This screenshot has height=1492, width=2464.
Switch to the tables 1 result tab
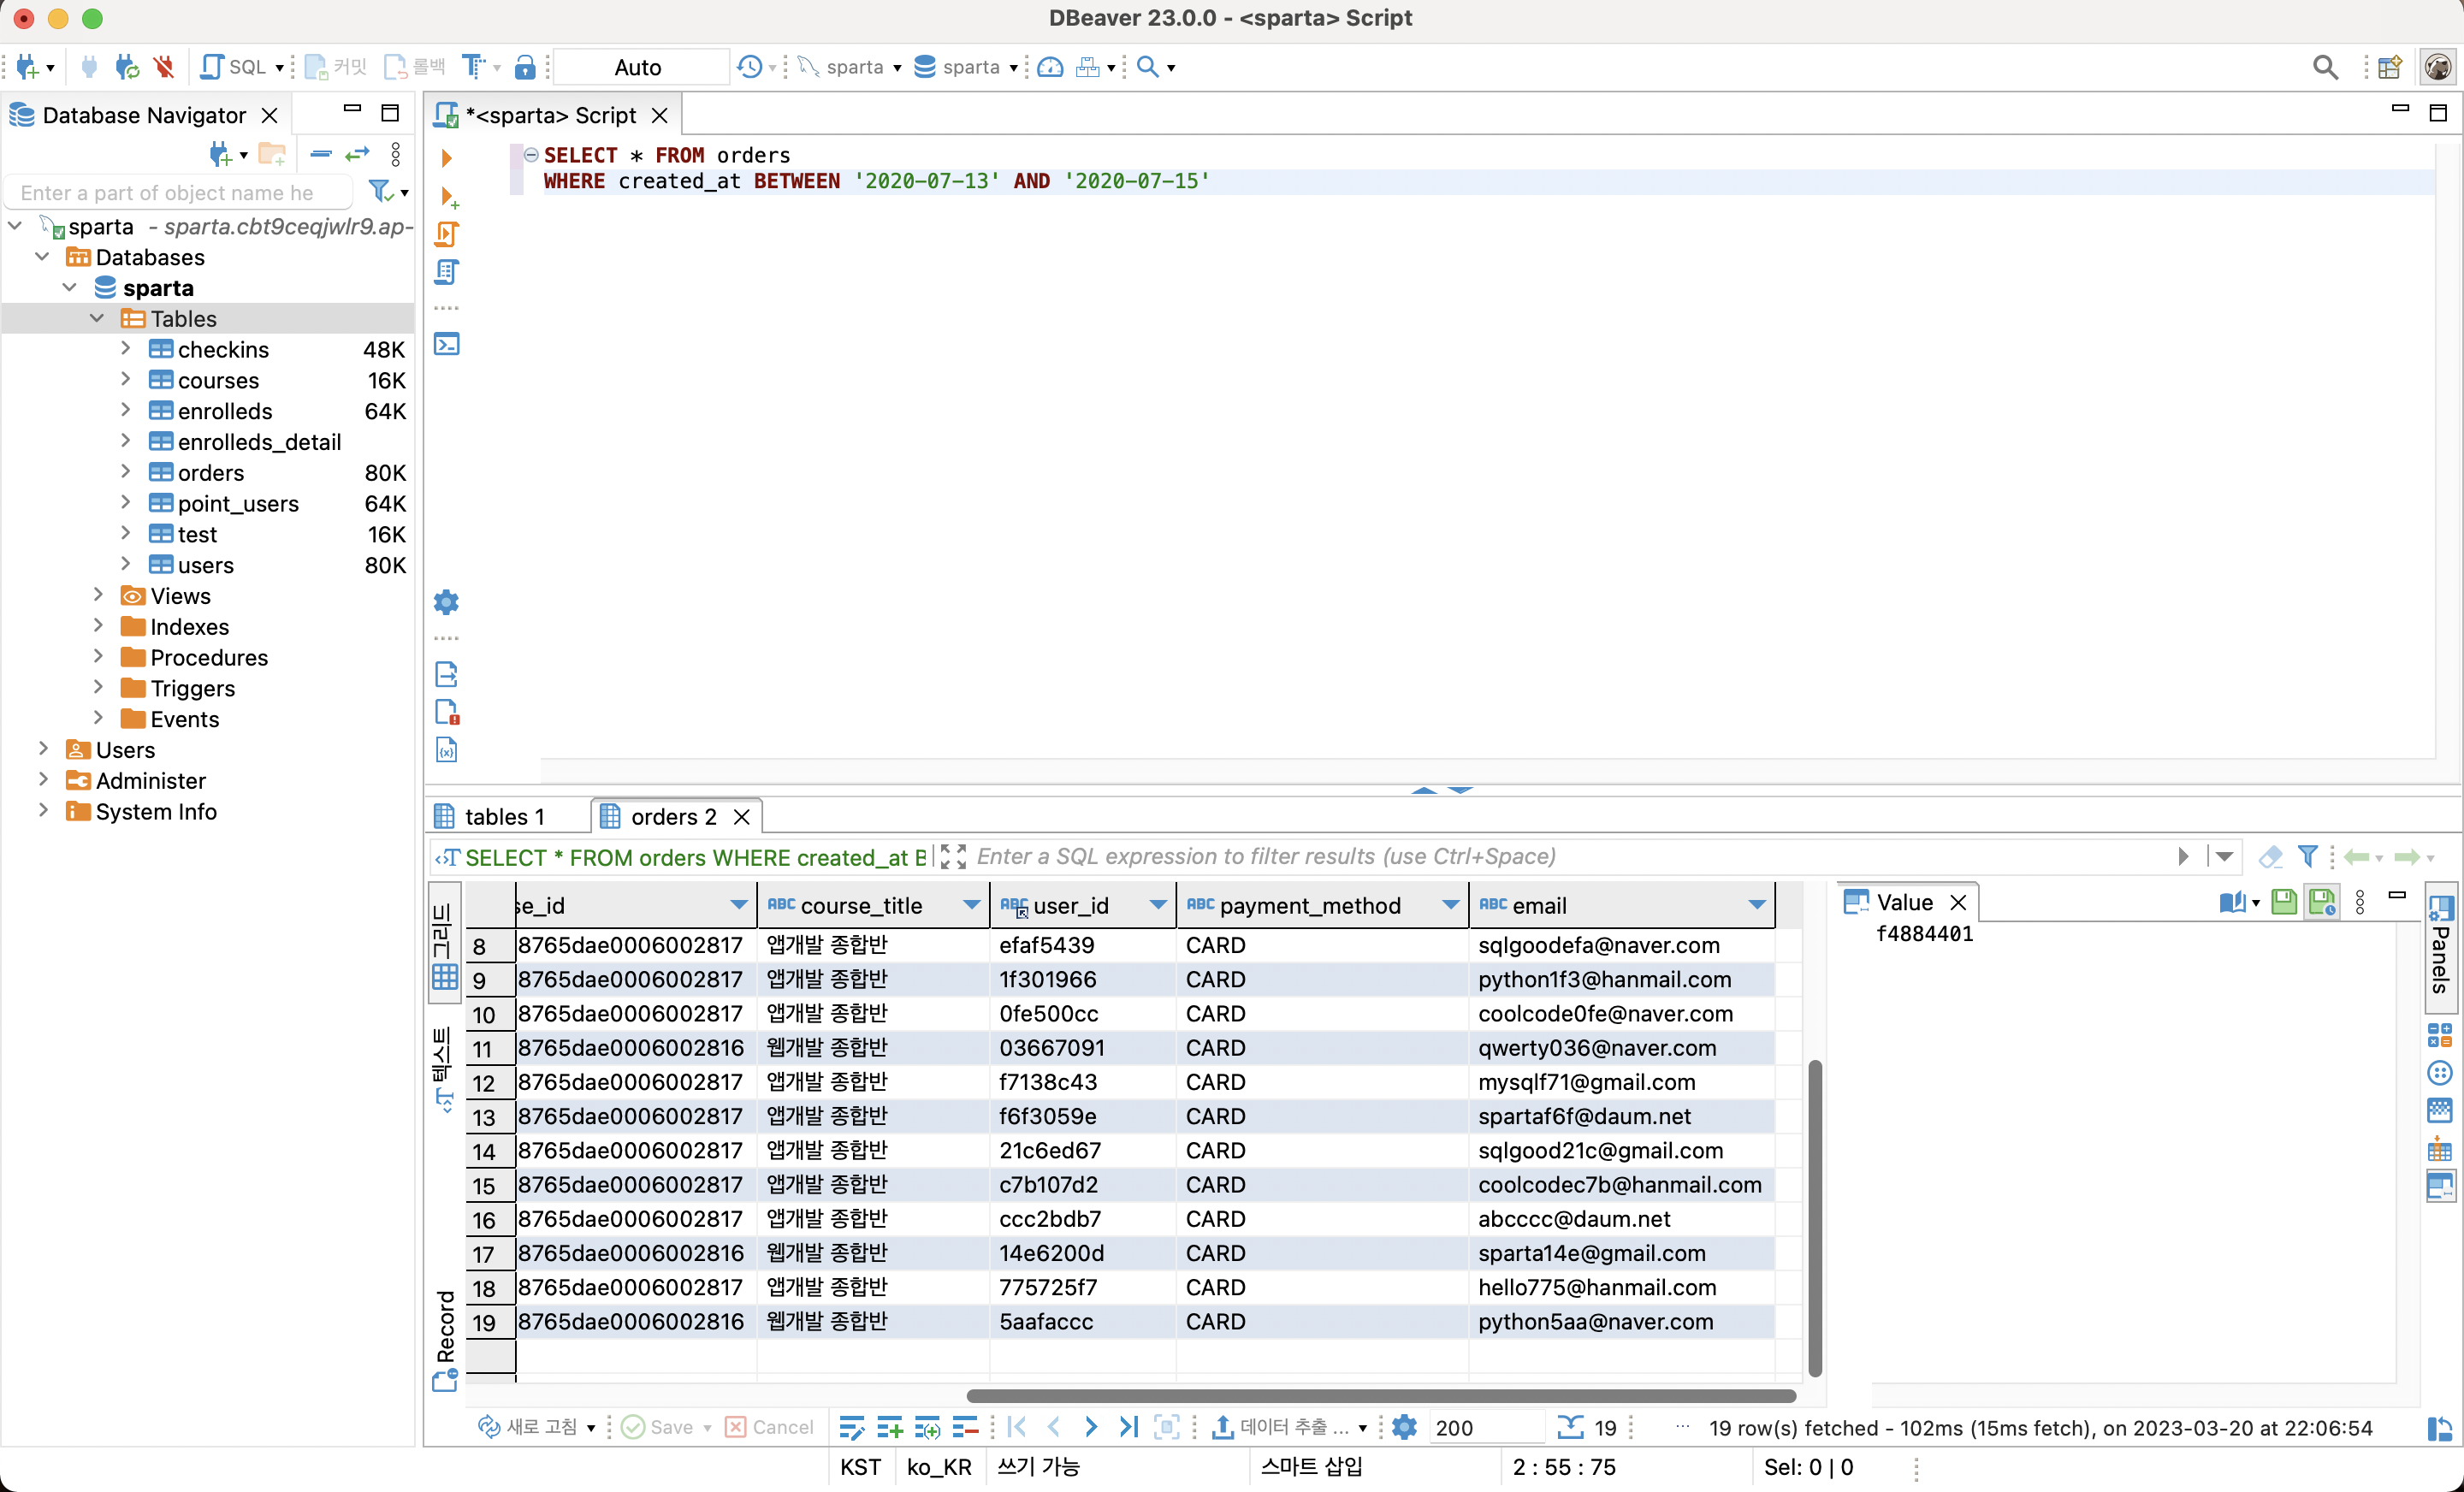point(504,816)
